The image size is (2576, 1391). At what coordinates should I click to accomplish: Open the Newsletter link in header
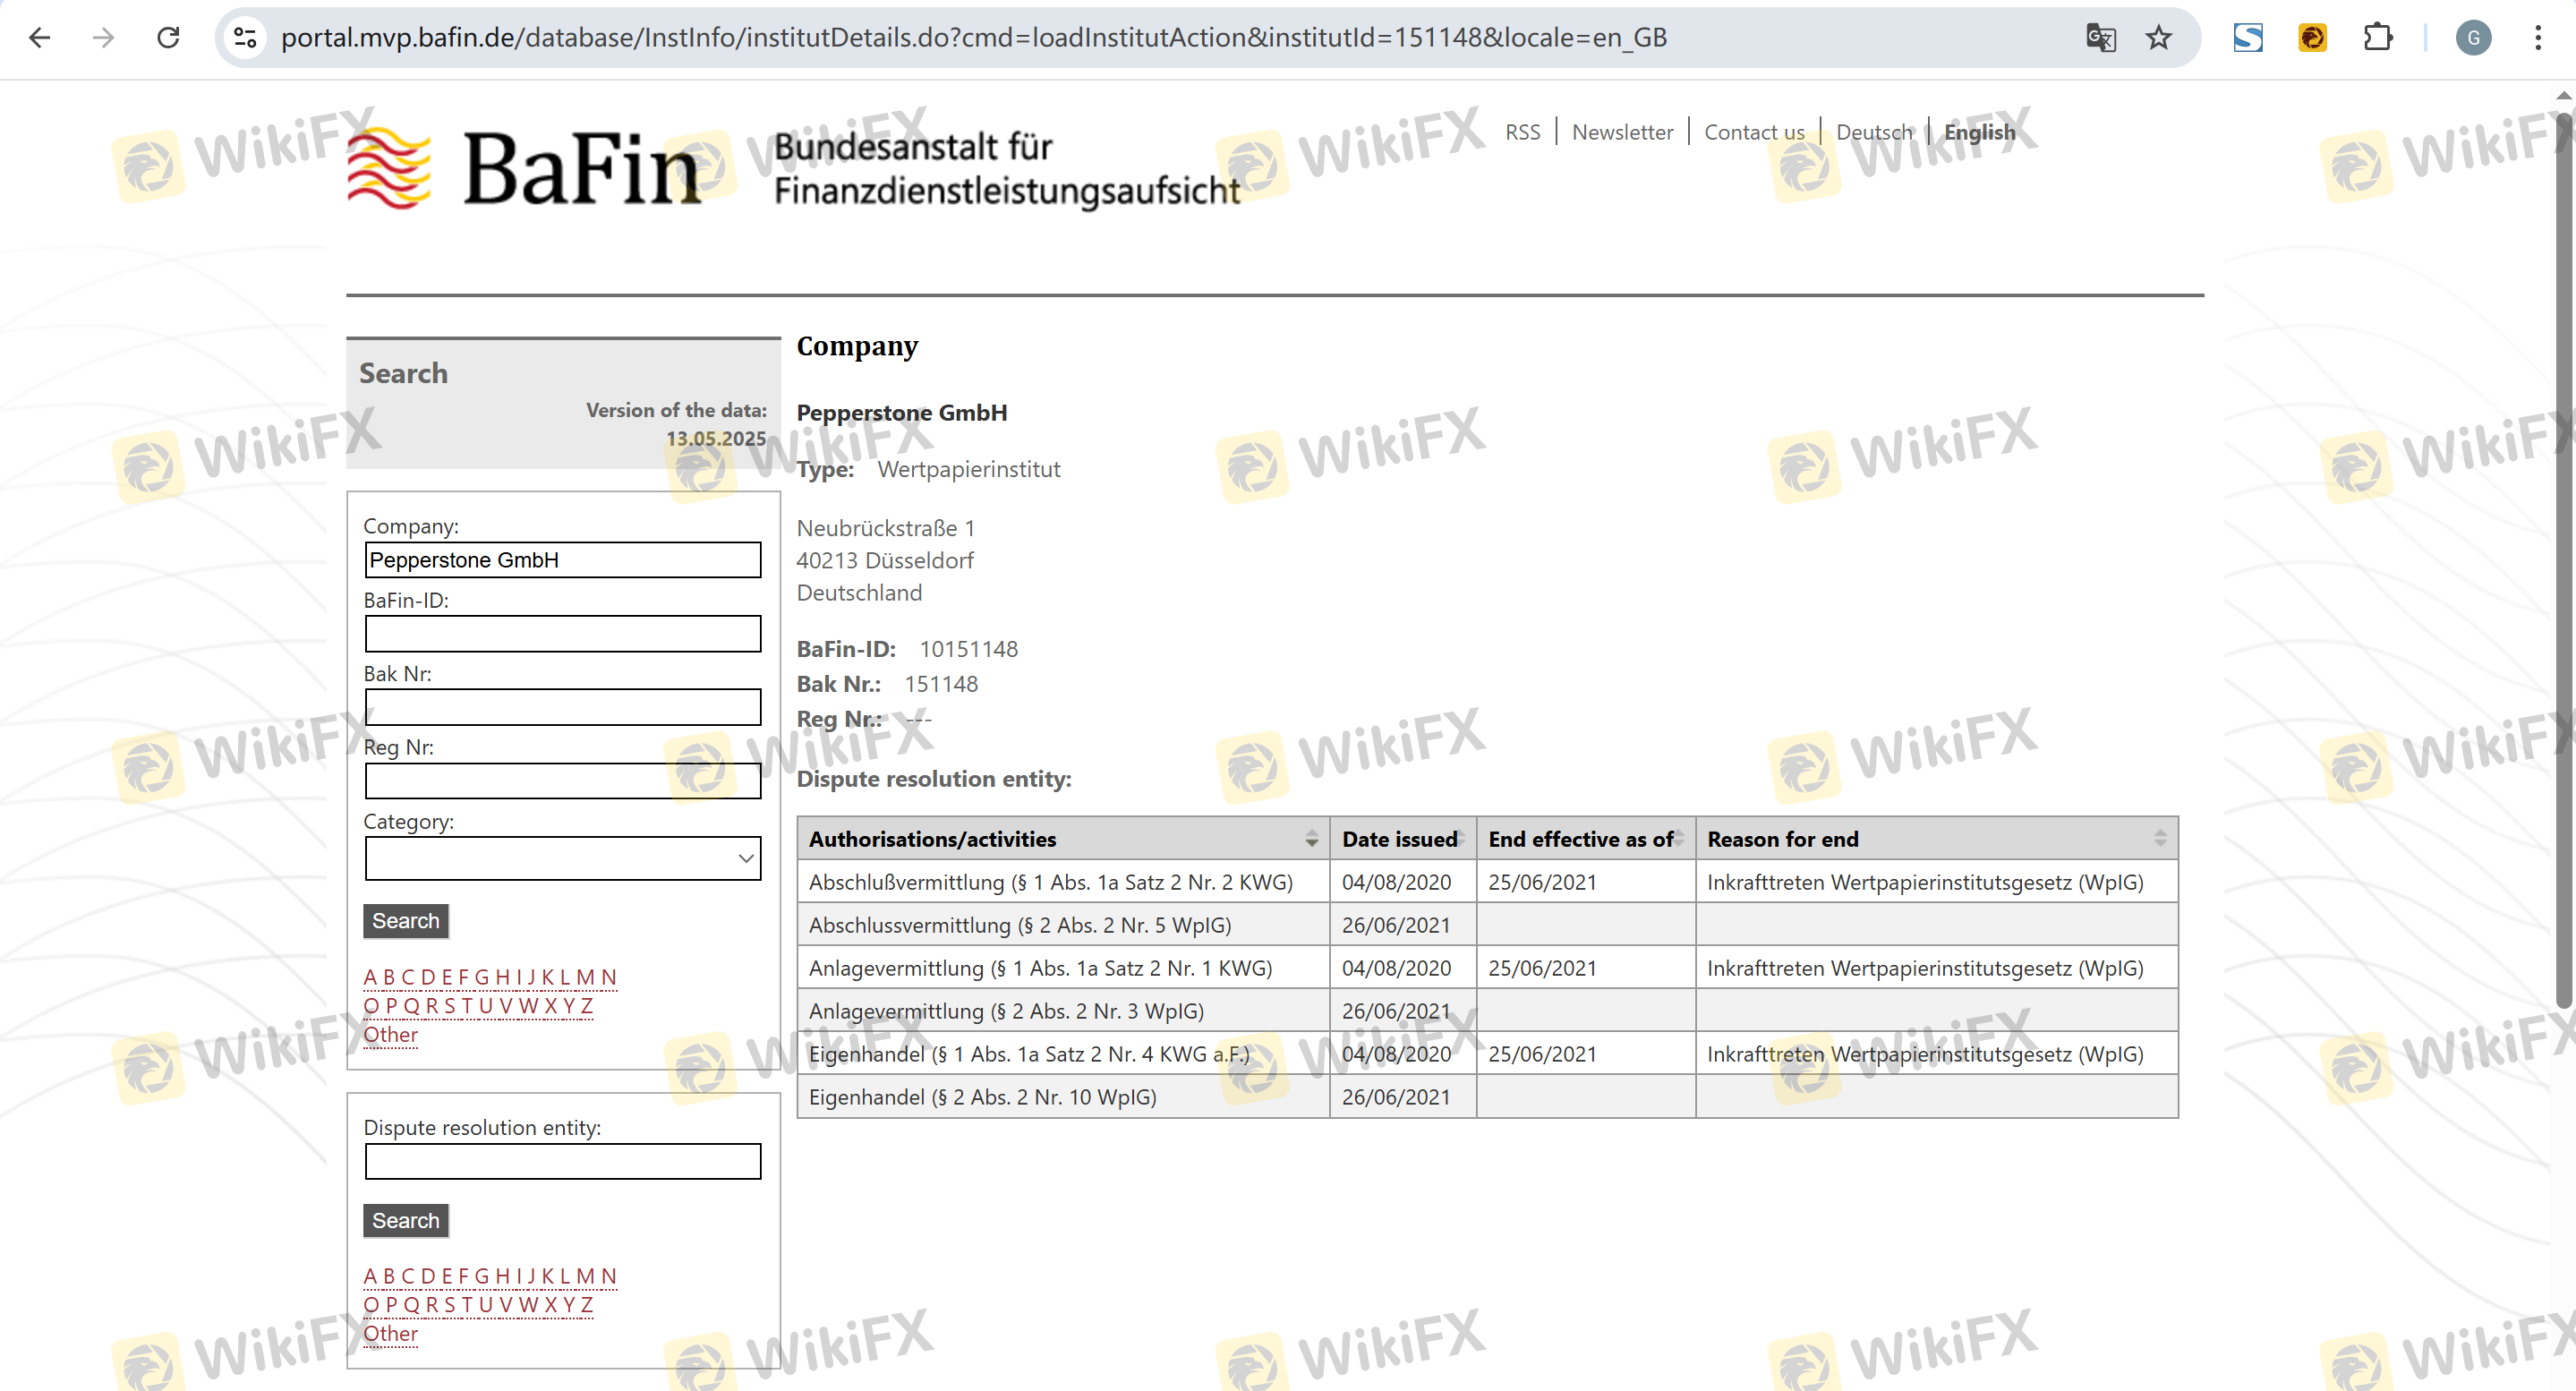pyautogui.click(x=1621, y=132)
